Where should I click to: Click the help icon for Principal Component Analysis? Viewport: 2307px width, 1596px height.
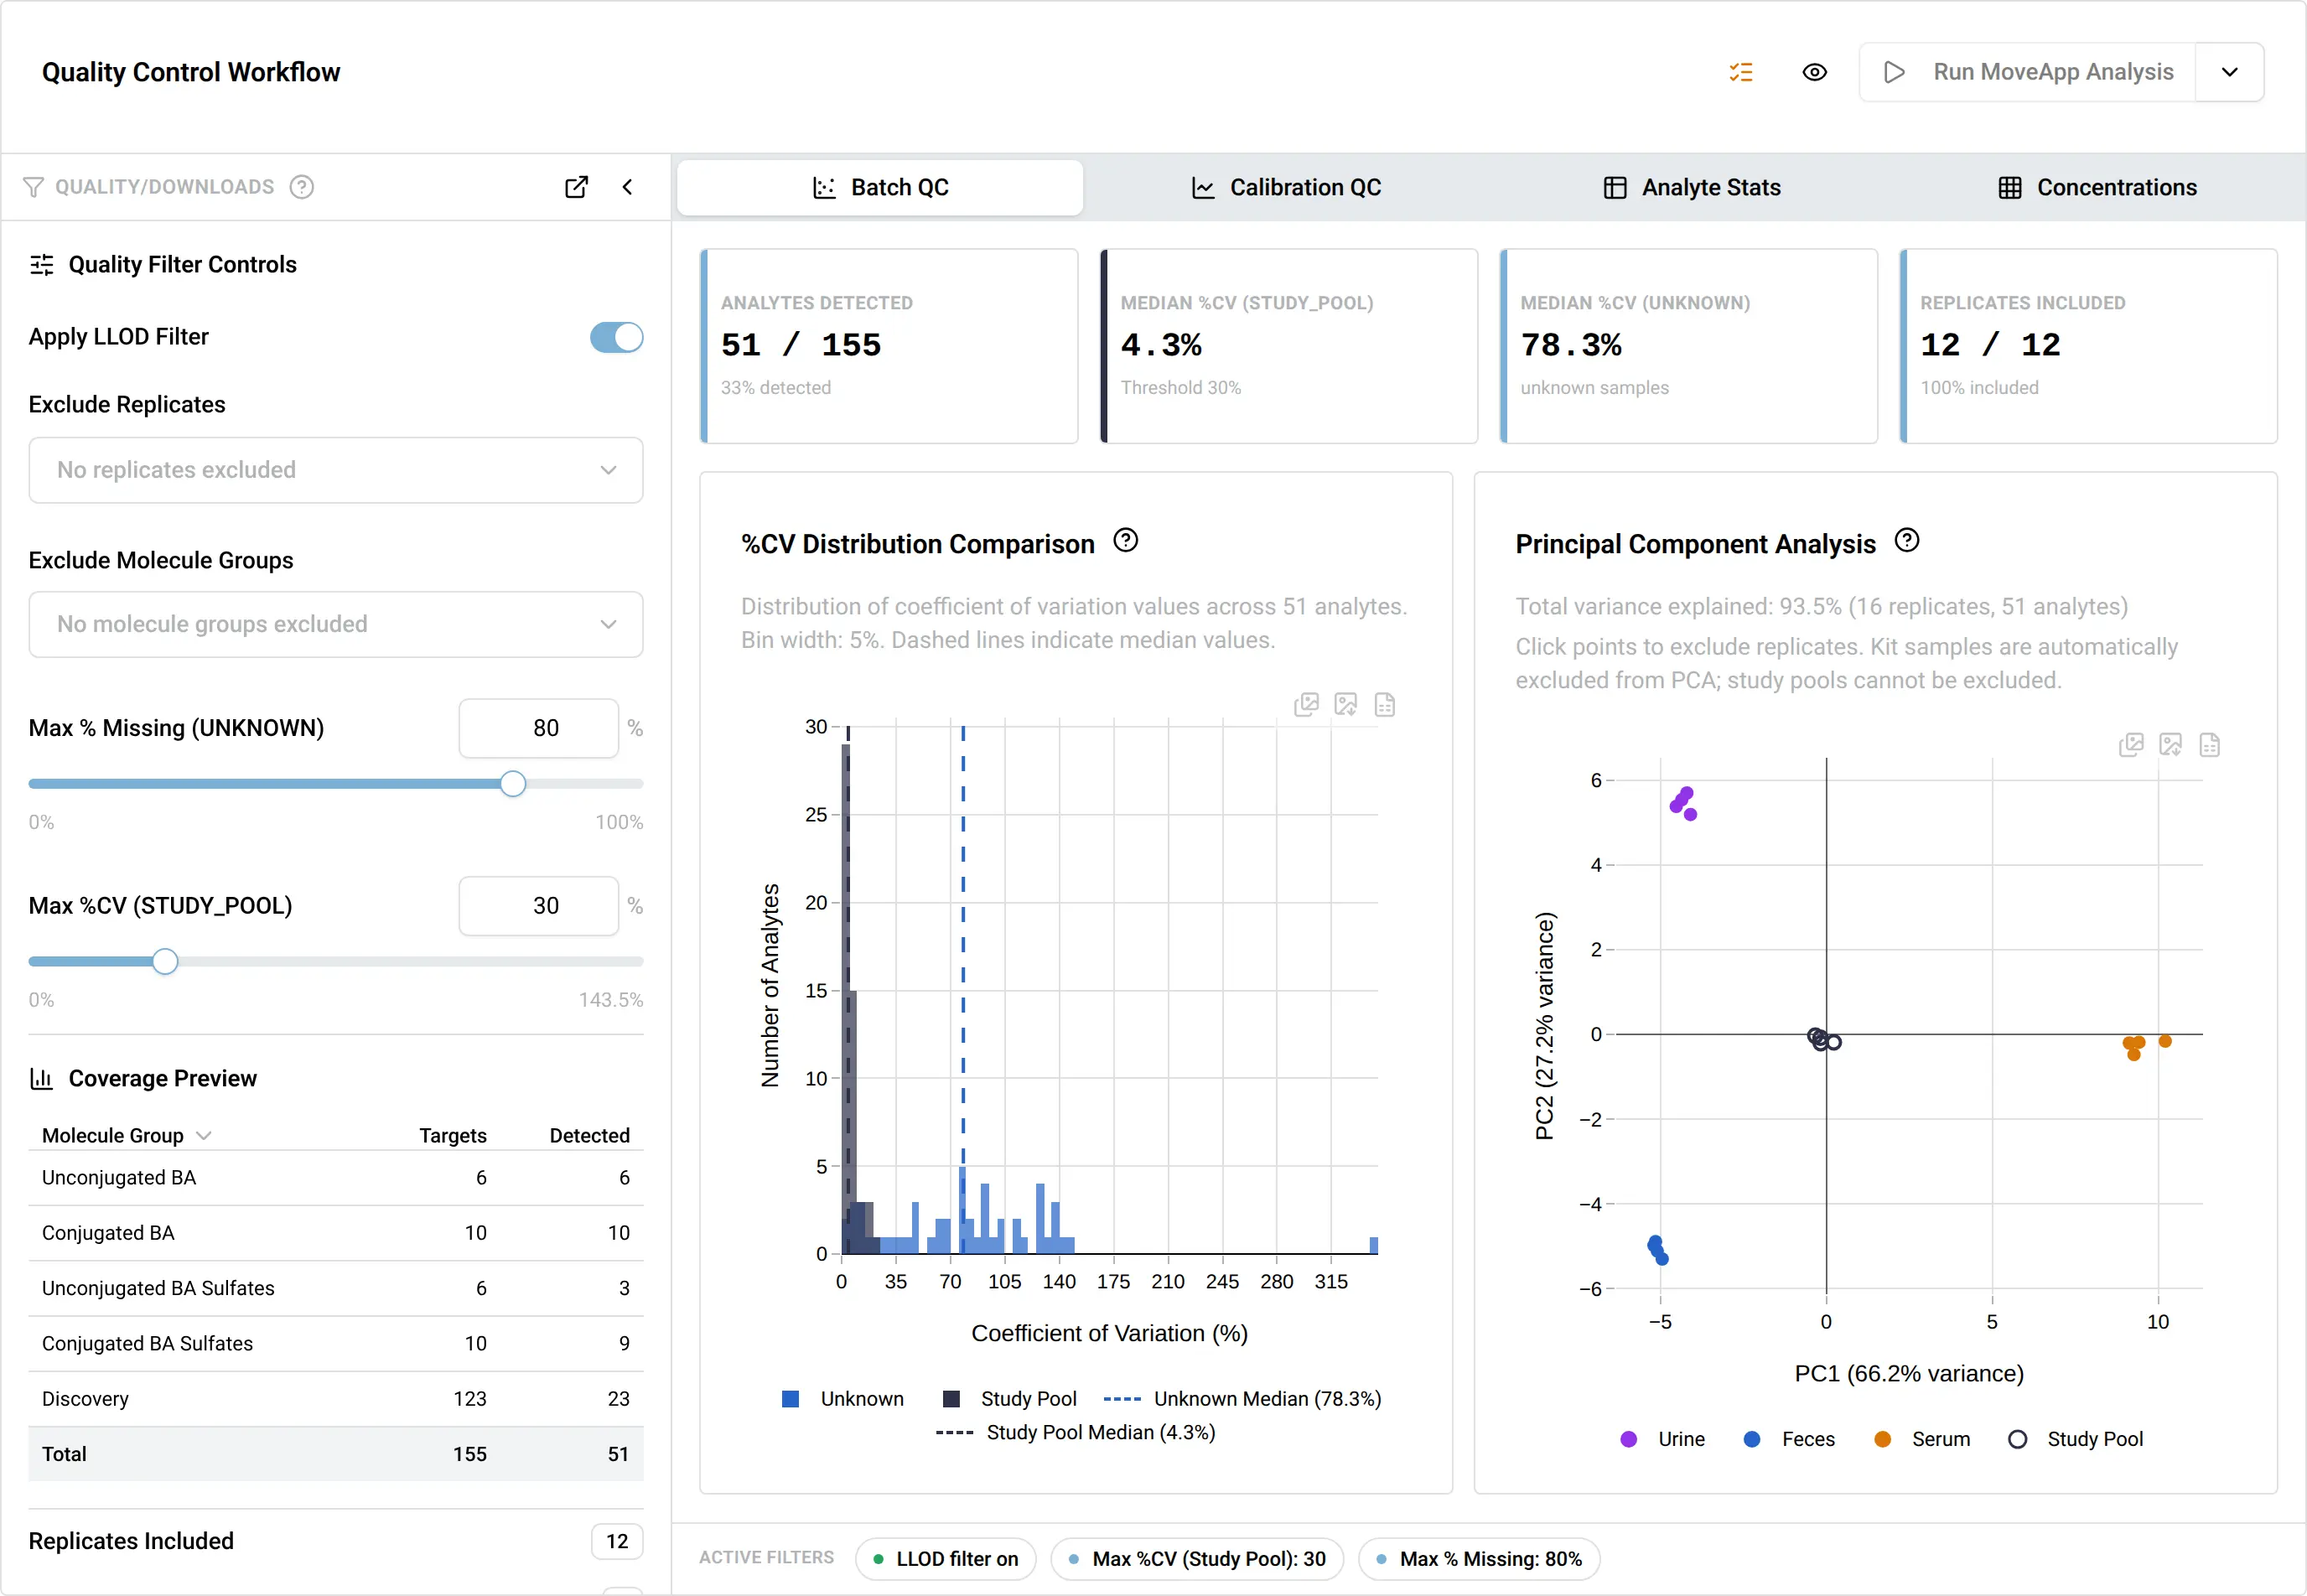coord(1907,541)
